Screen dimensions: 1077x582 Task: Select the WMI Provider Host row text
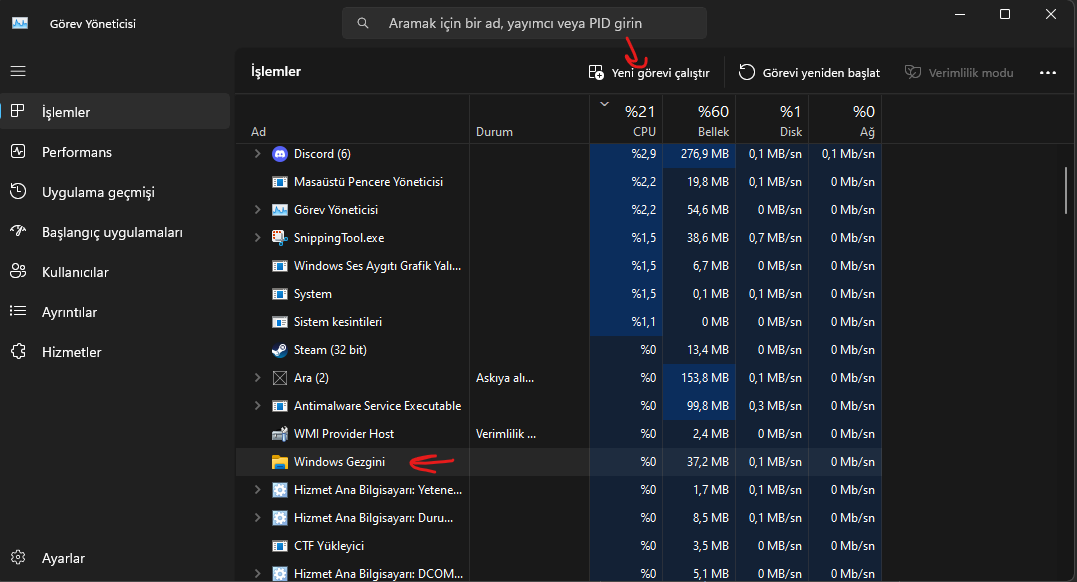[x=344, y=434]
